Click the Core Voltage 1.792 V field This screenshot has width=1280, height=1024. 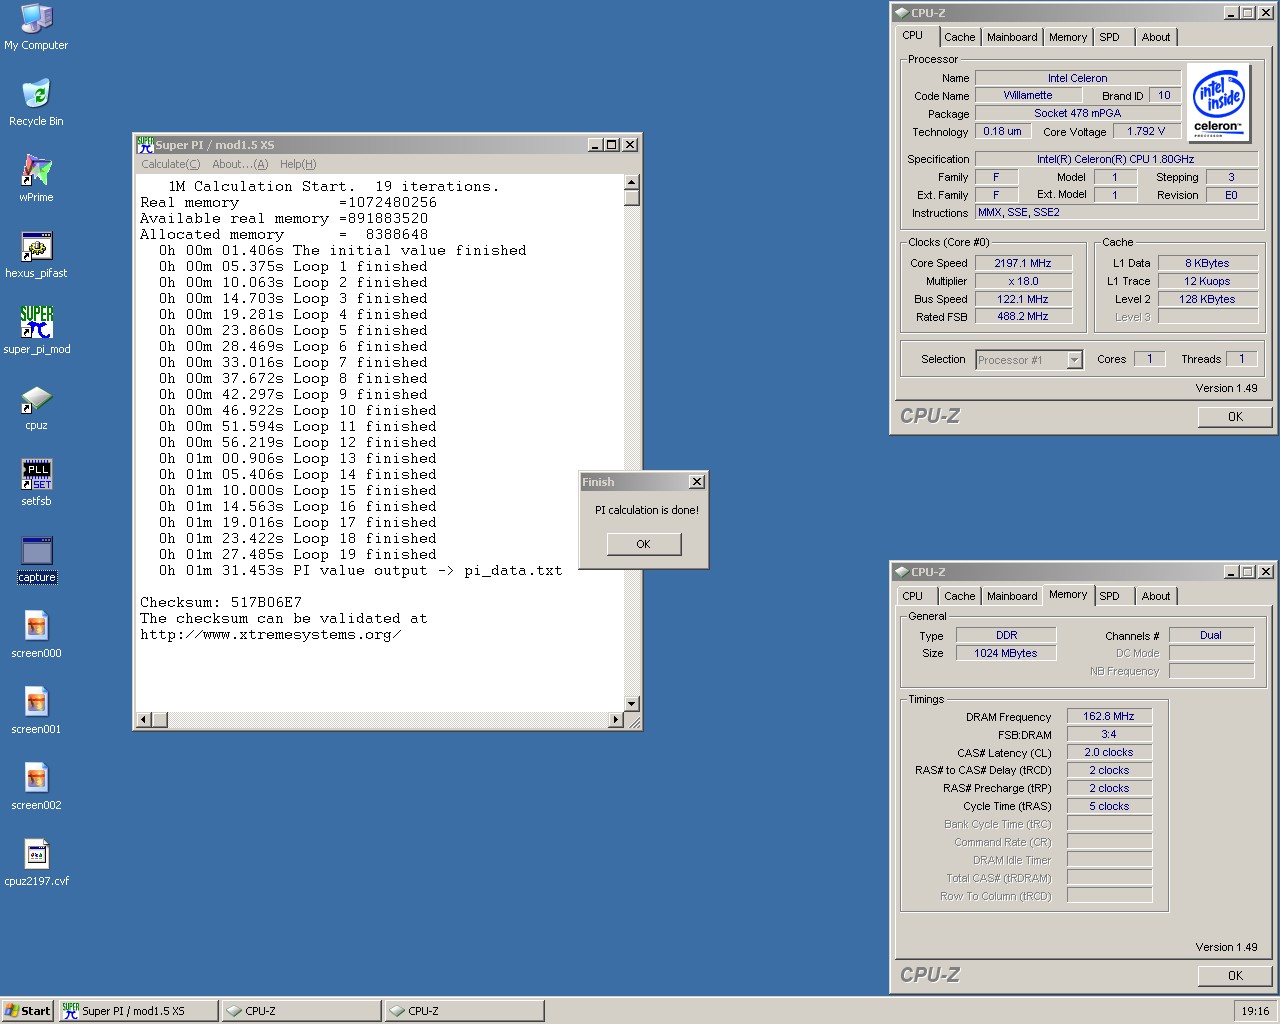(1146, 131)
